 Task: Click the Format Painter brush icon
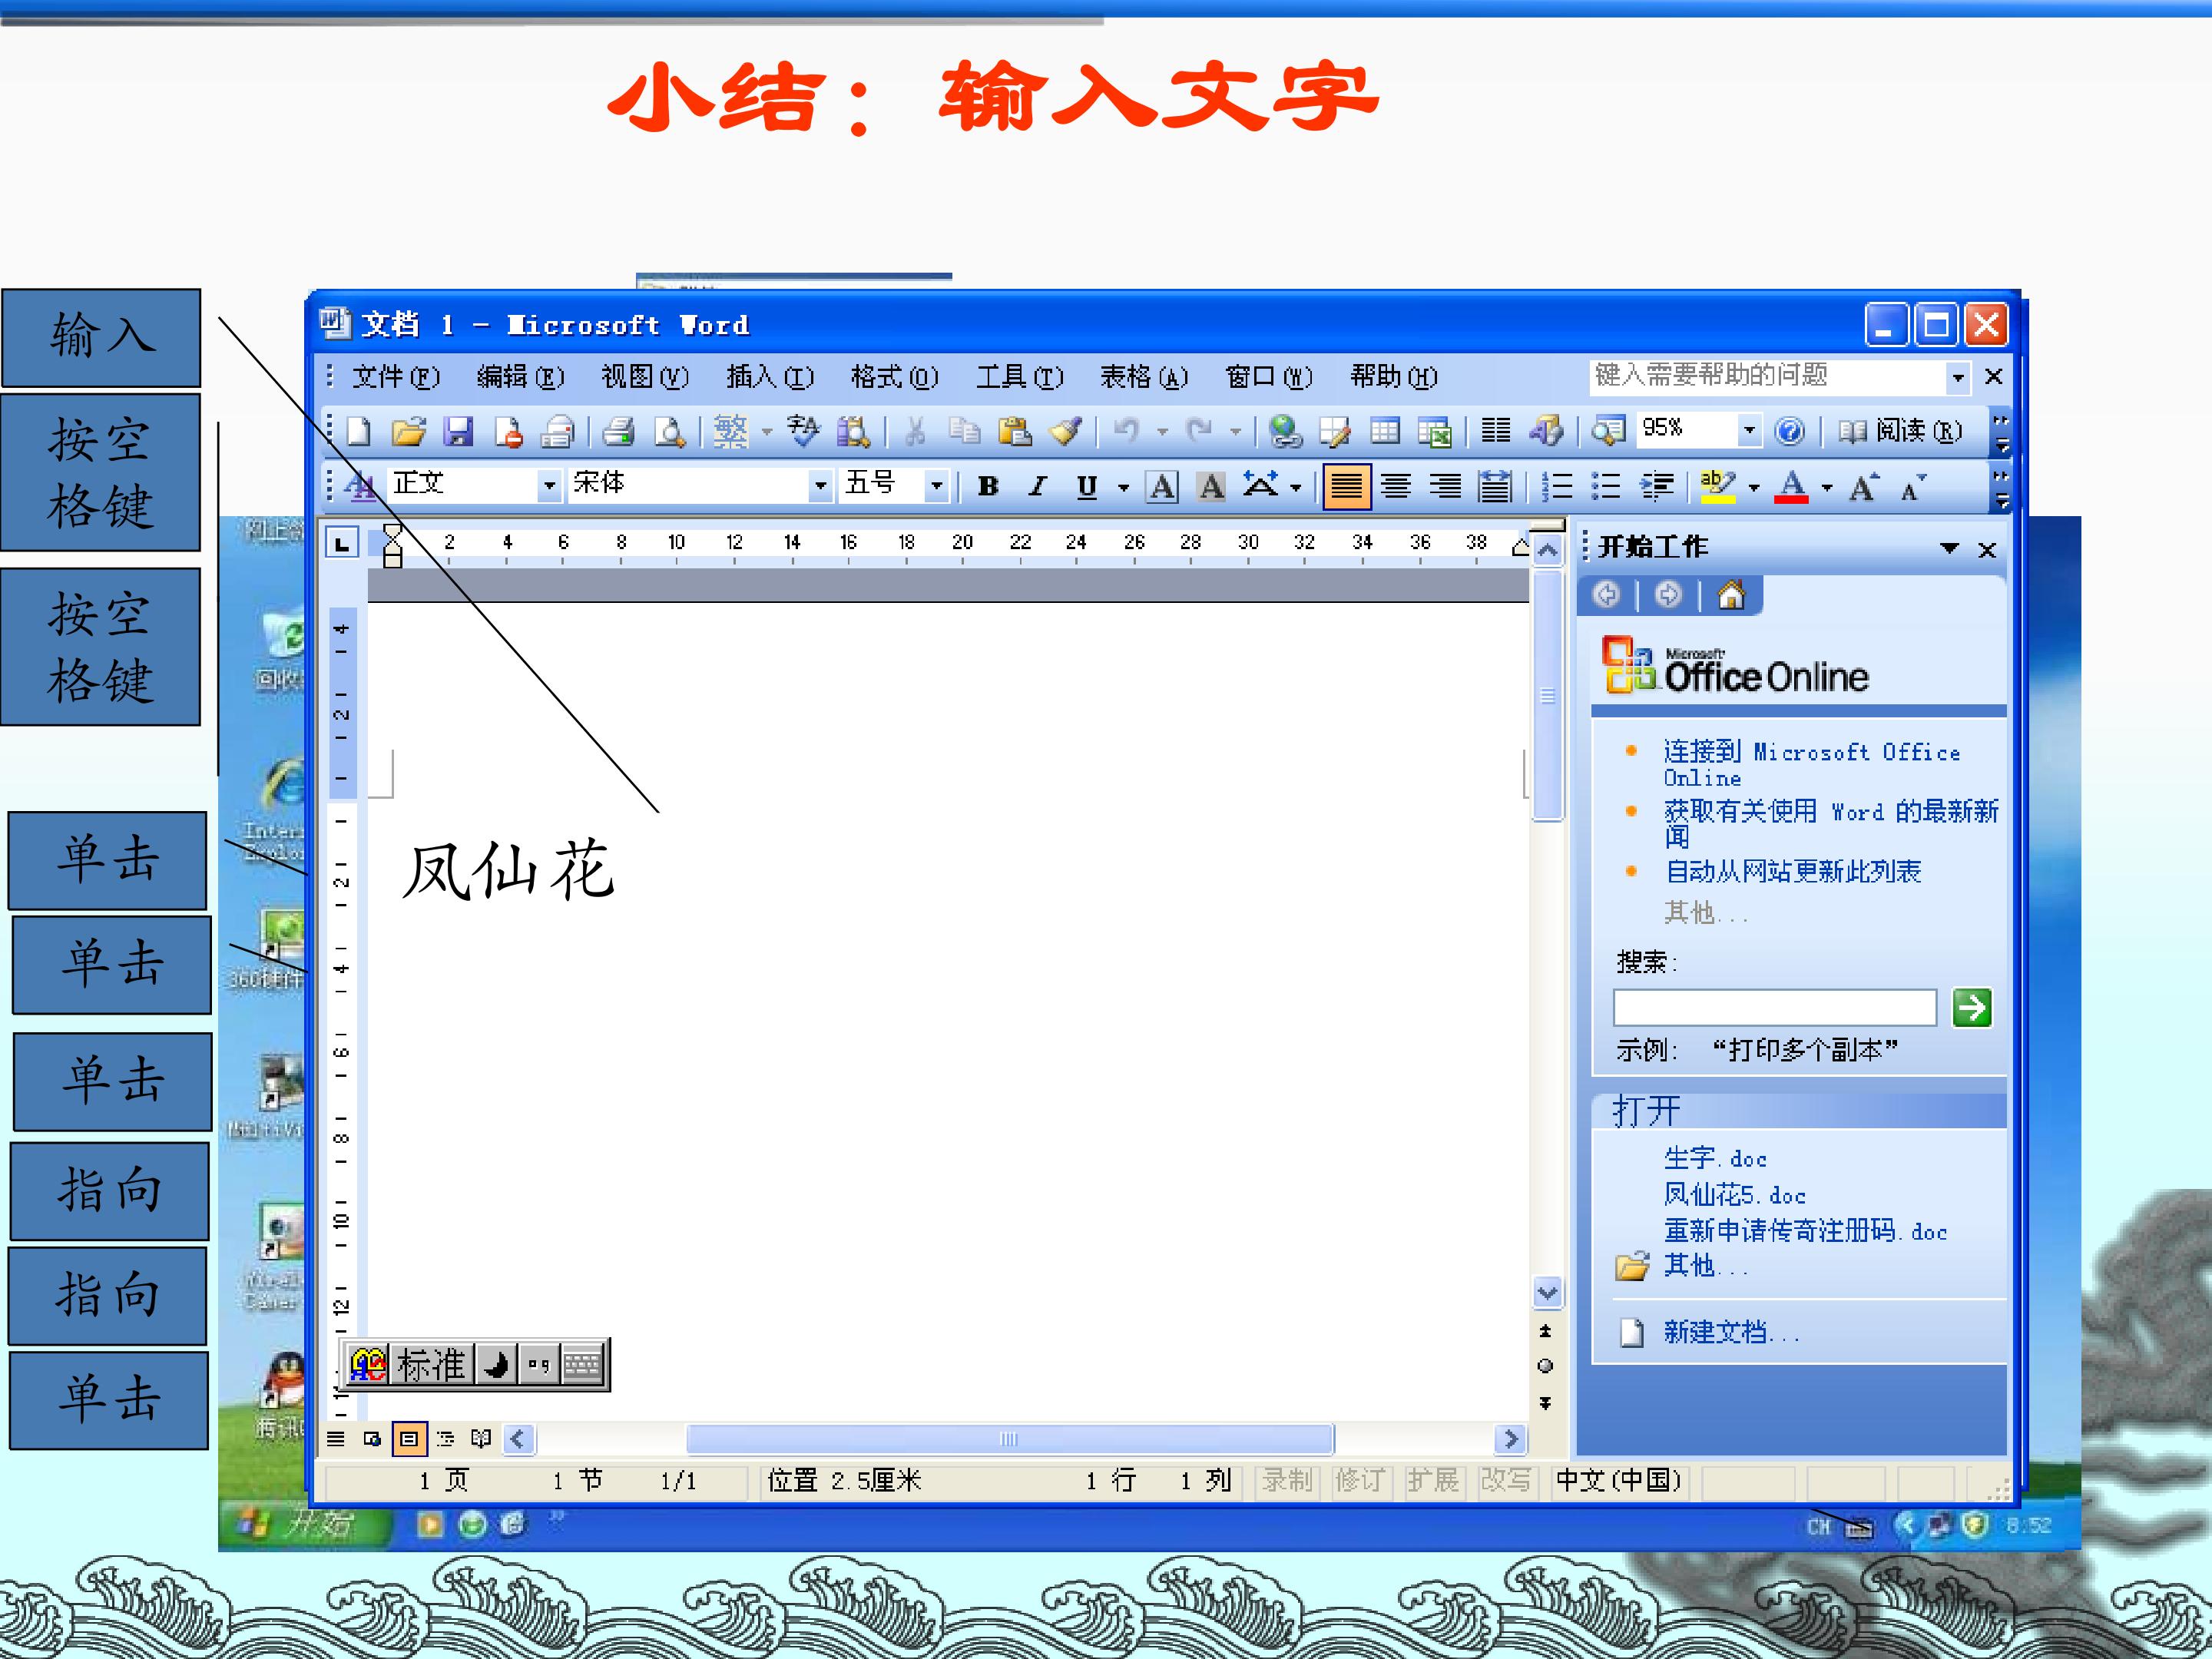1065,431
